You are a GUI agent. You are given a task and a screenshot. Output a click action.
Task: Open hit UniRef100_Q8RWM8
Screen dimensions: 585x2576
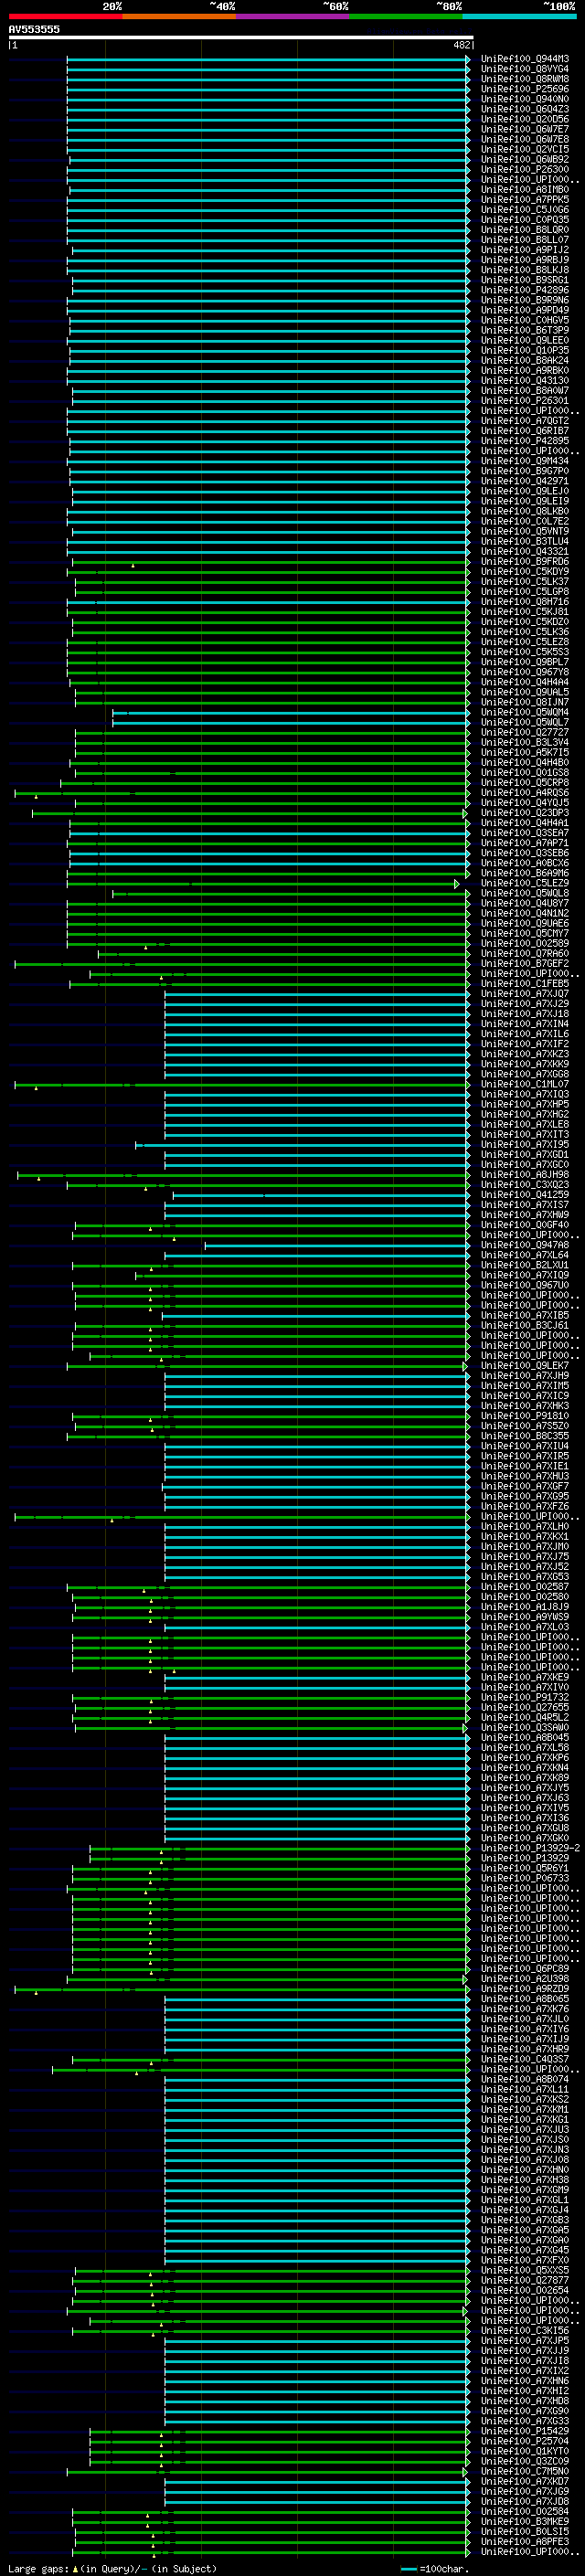(525, 79)
